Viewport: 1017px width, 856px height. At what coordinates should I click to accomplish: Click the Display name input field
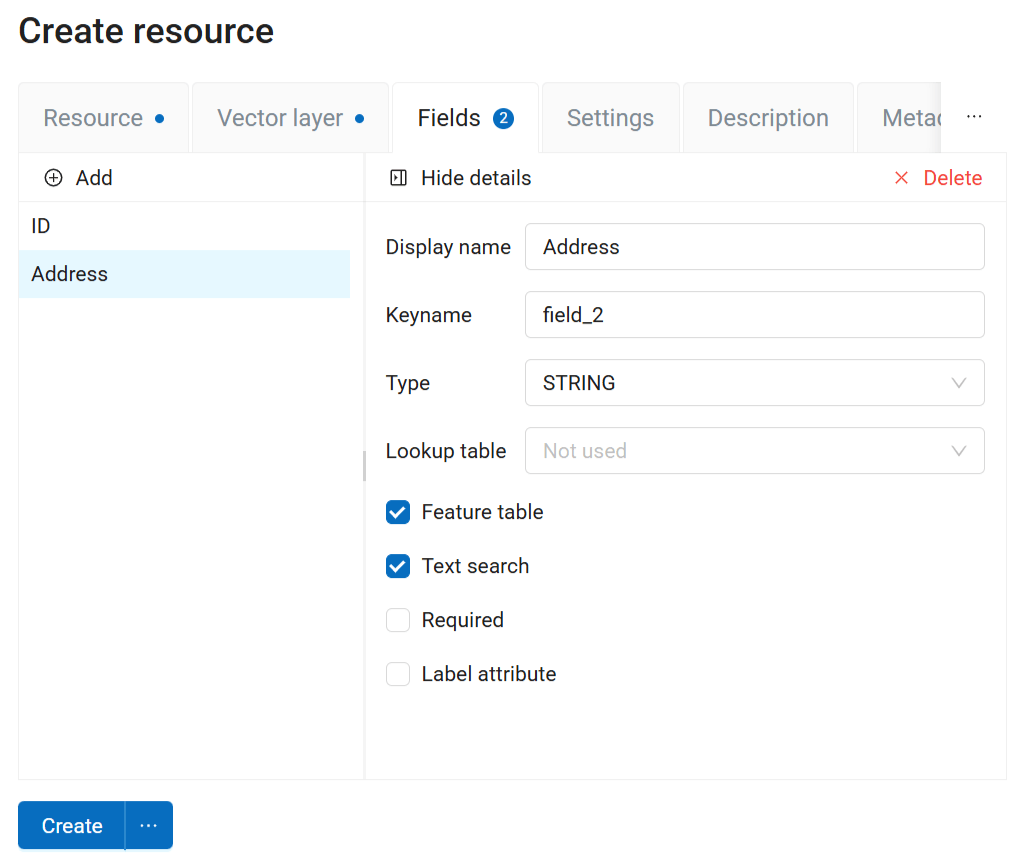tap(754, 246)
